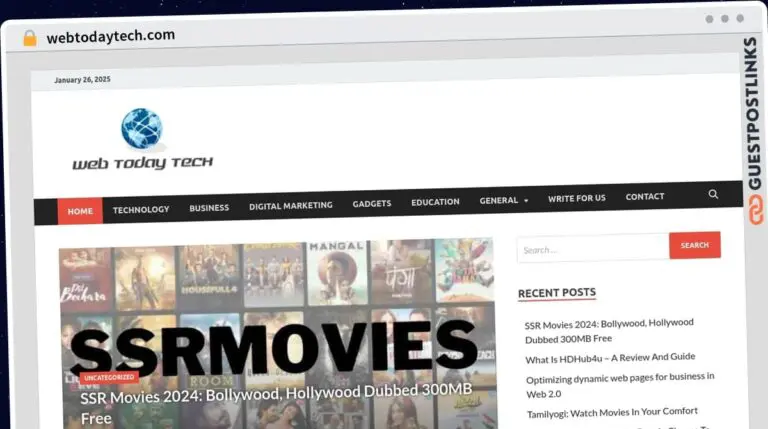Image resolution: width=768 pixels, height=429 pixels.
Task: Open the Web Today Tech globe logo
Action: click(143, 139)
